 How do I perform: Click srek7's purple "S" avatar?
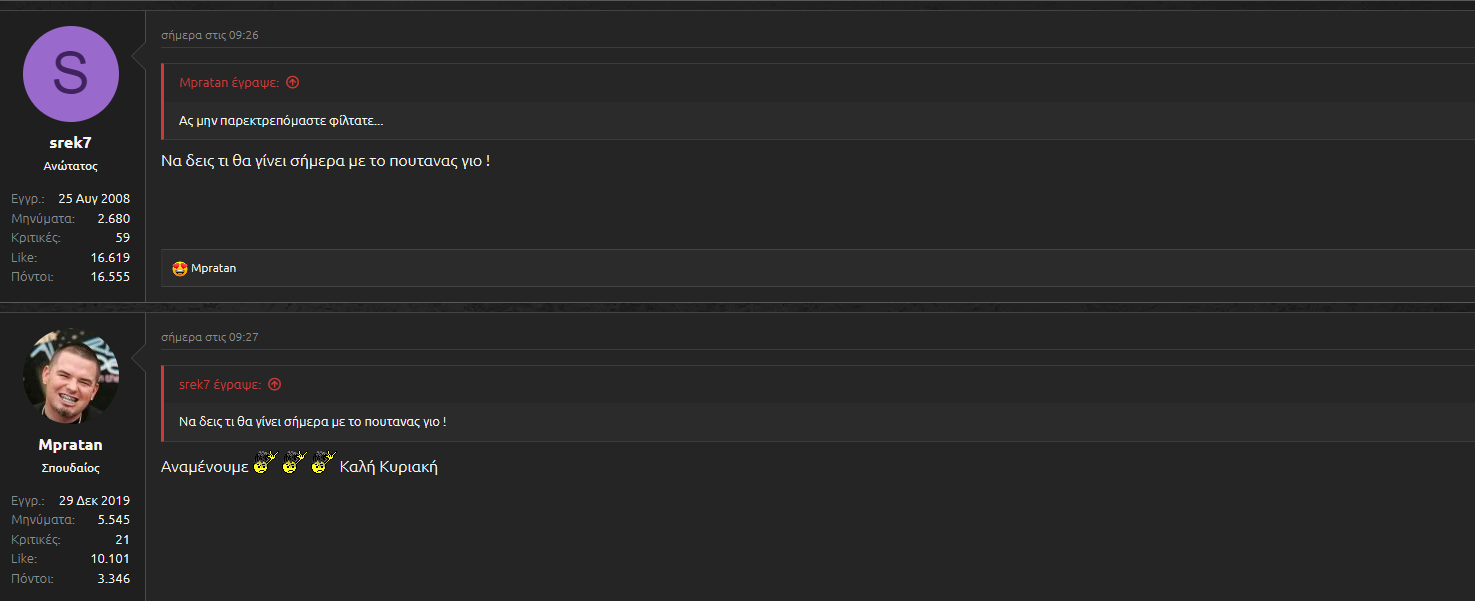70,75
